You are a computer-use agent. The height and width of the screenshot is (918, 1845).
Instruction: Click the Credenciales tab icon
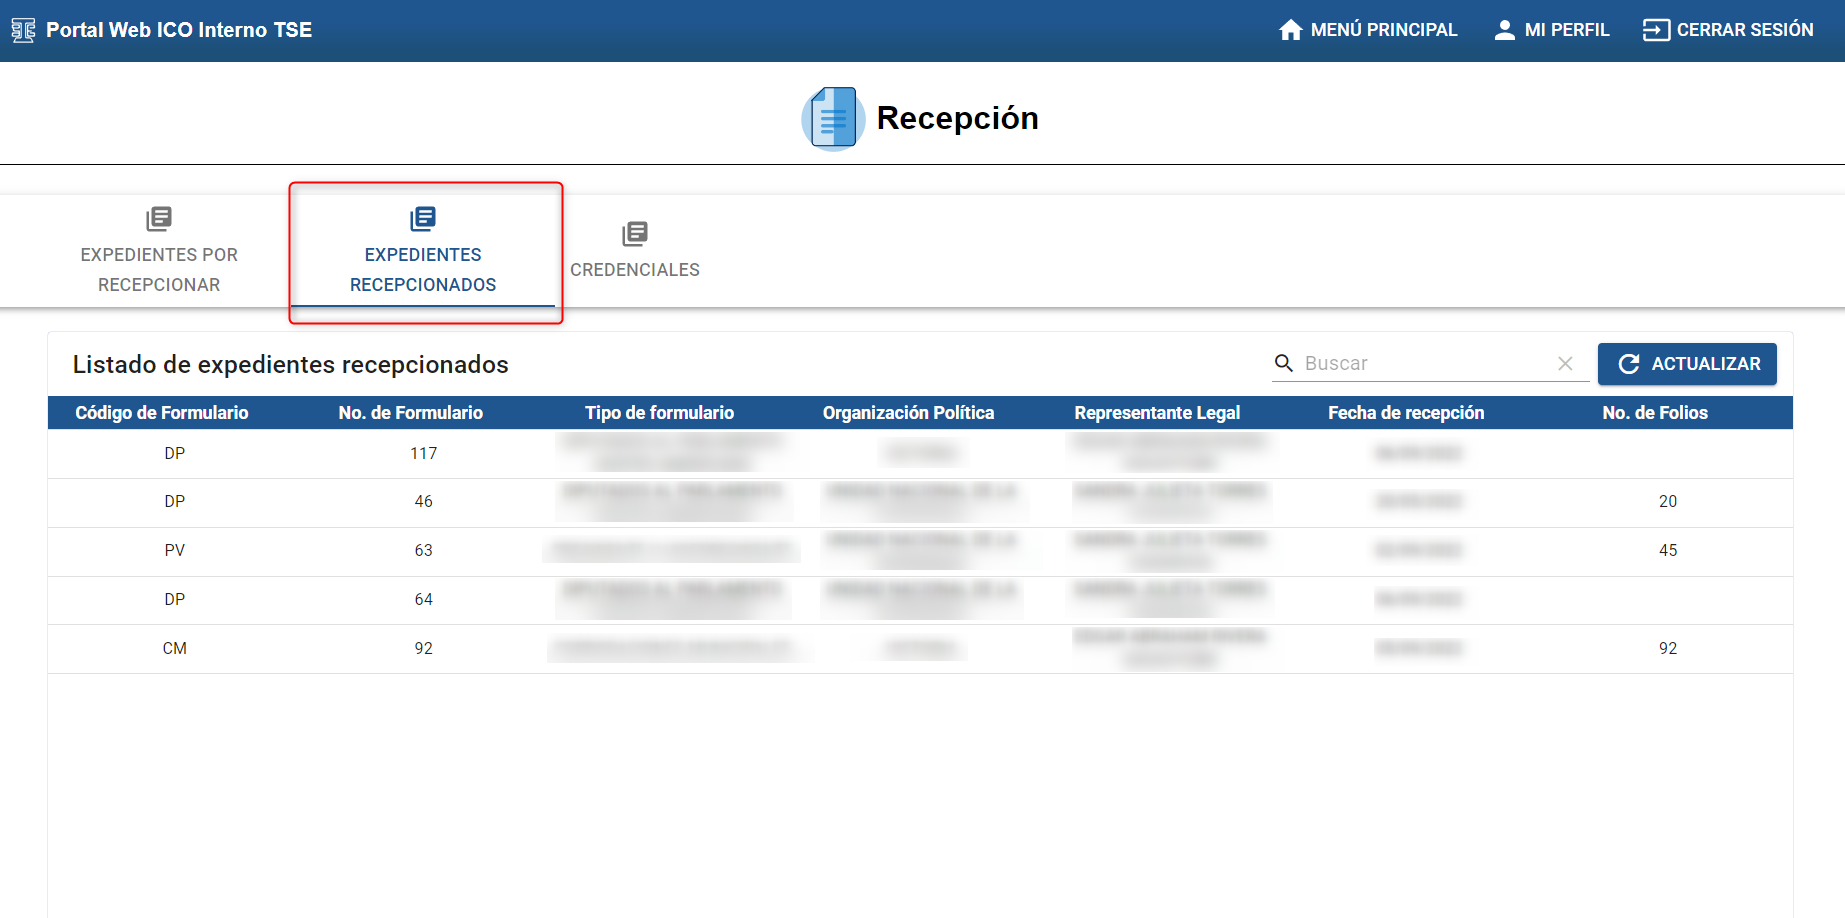tap(635, 232)
